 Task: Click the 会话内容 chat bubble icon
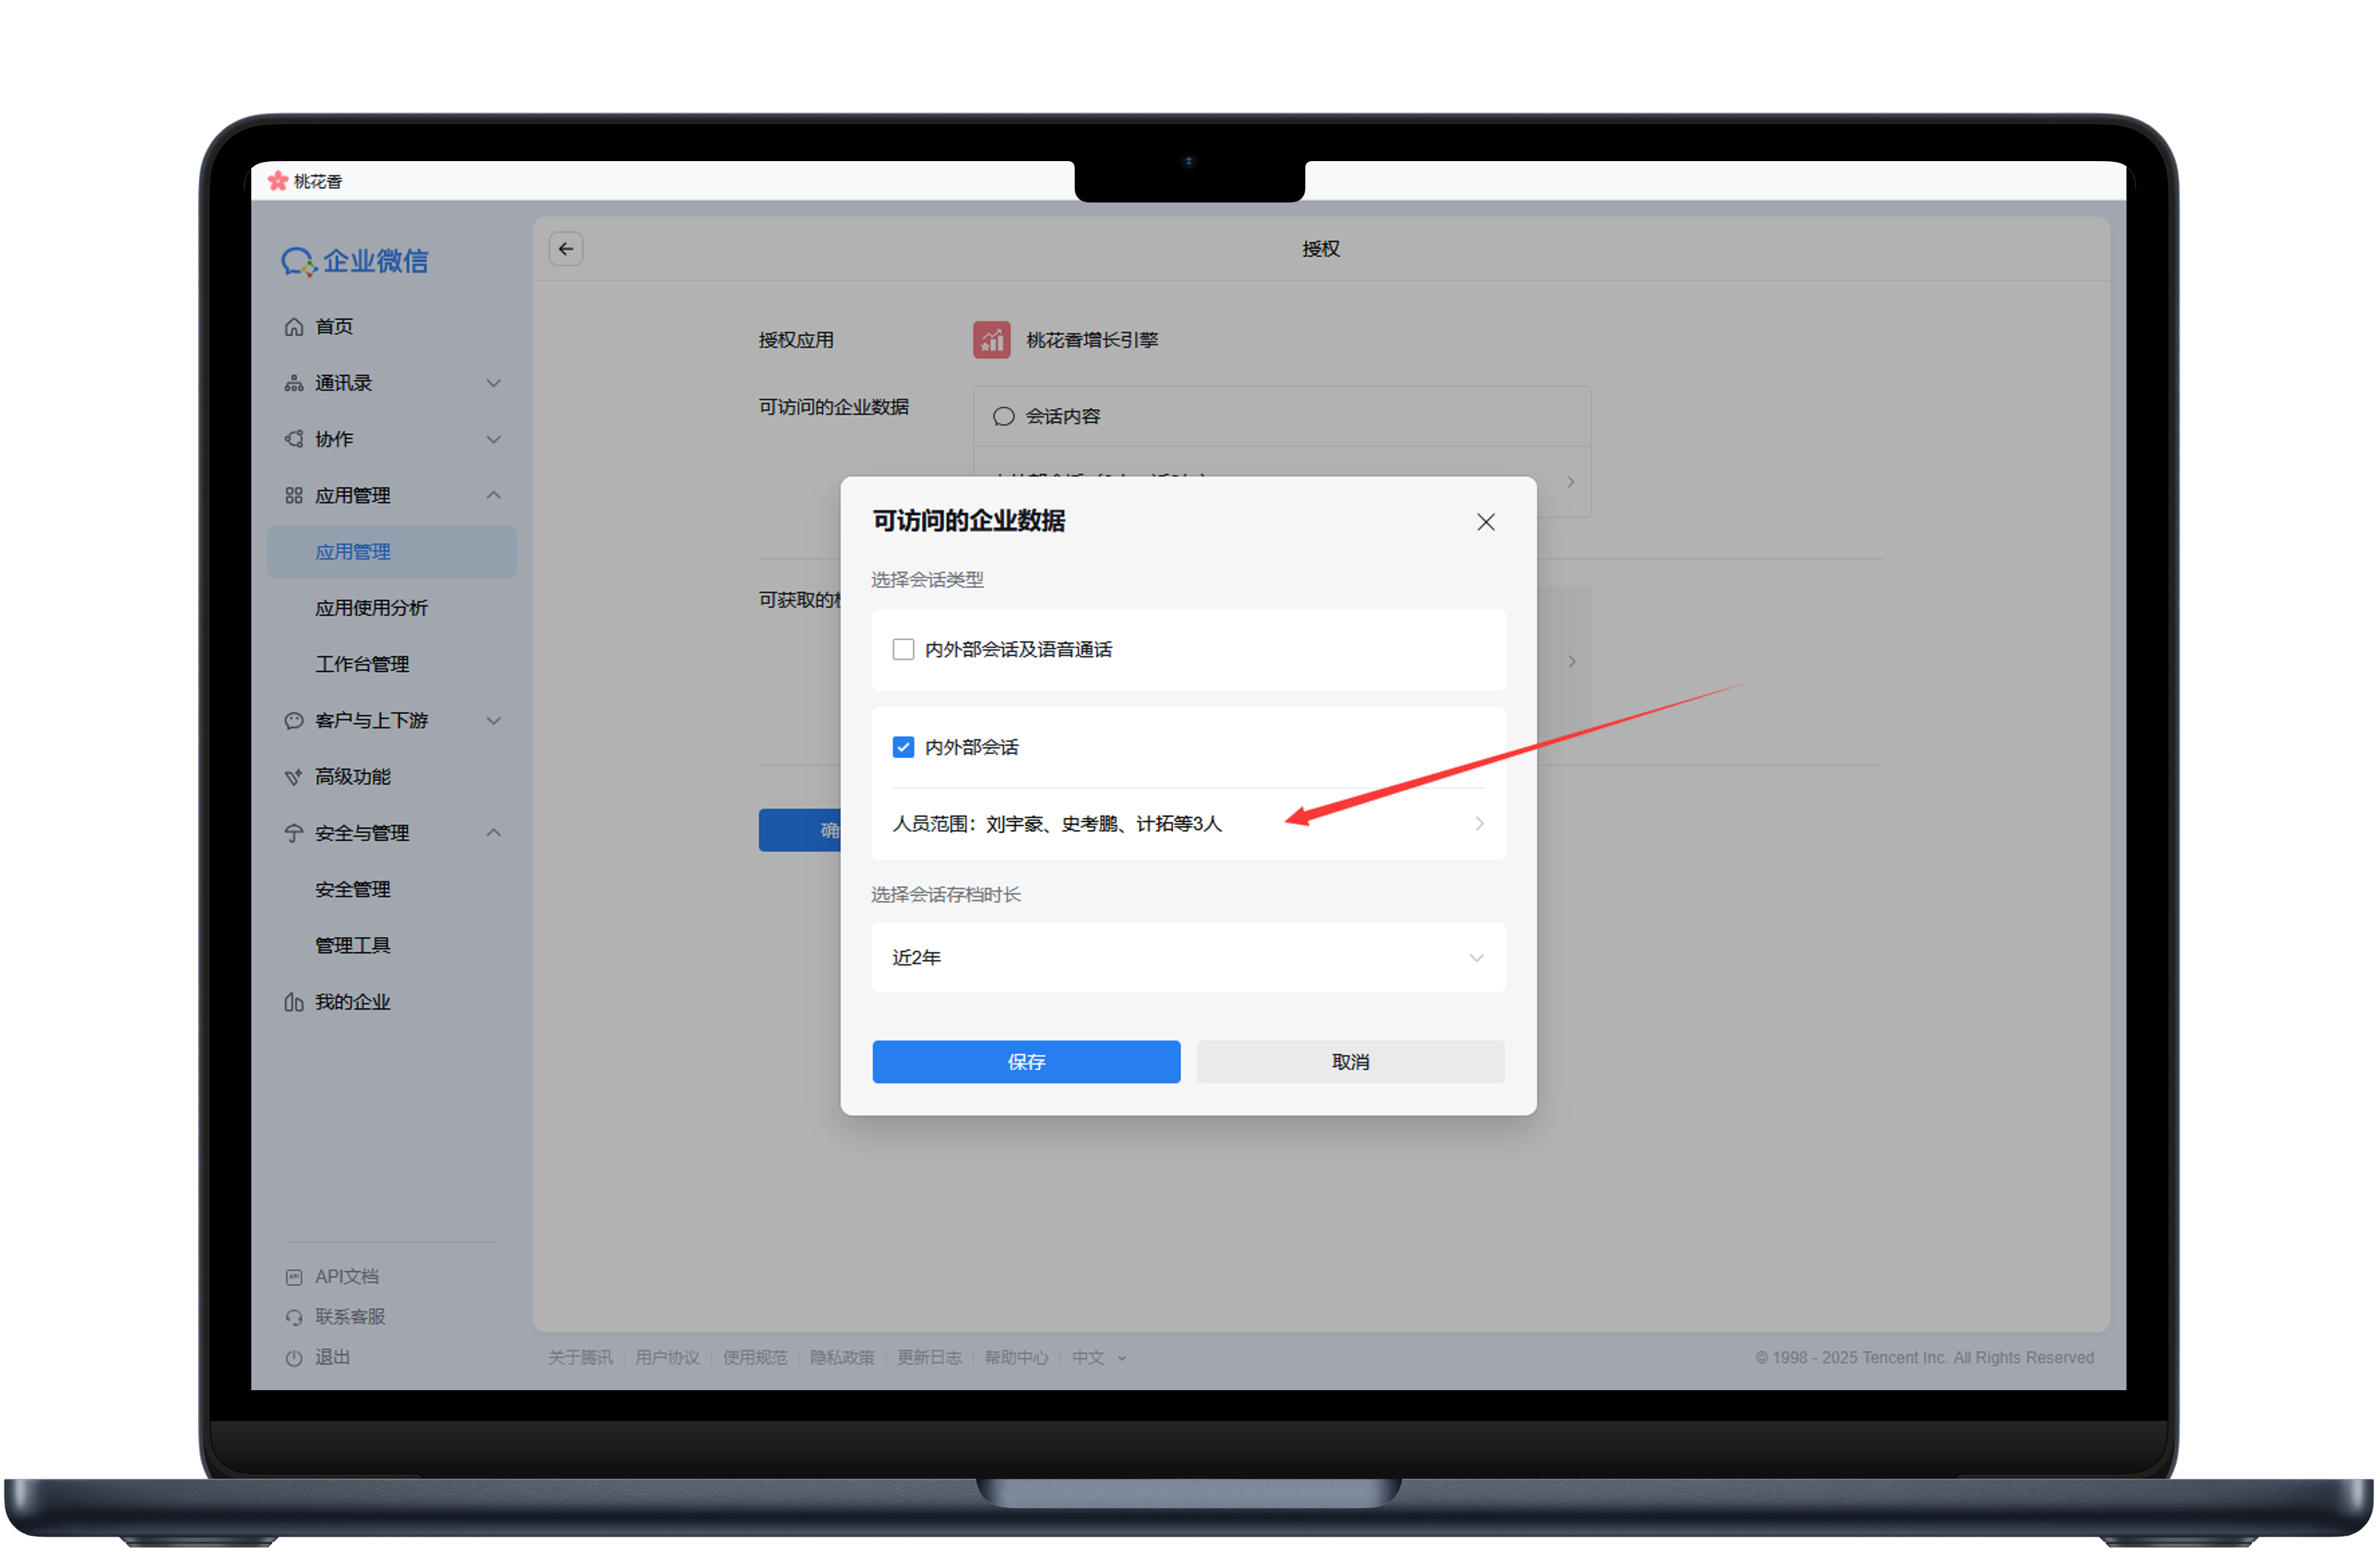[x=1003, y=417]
